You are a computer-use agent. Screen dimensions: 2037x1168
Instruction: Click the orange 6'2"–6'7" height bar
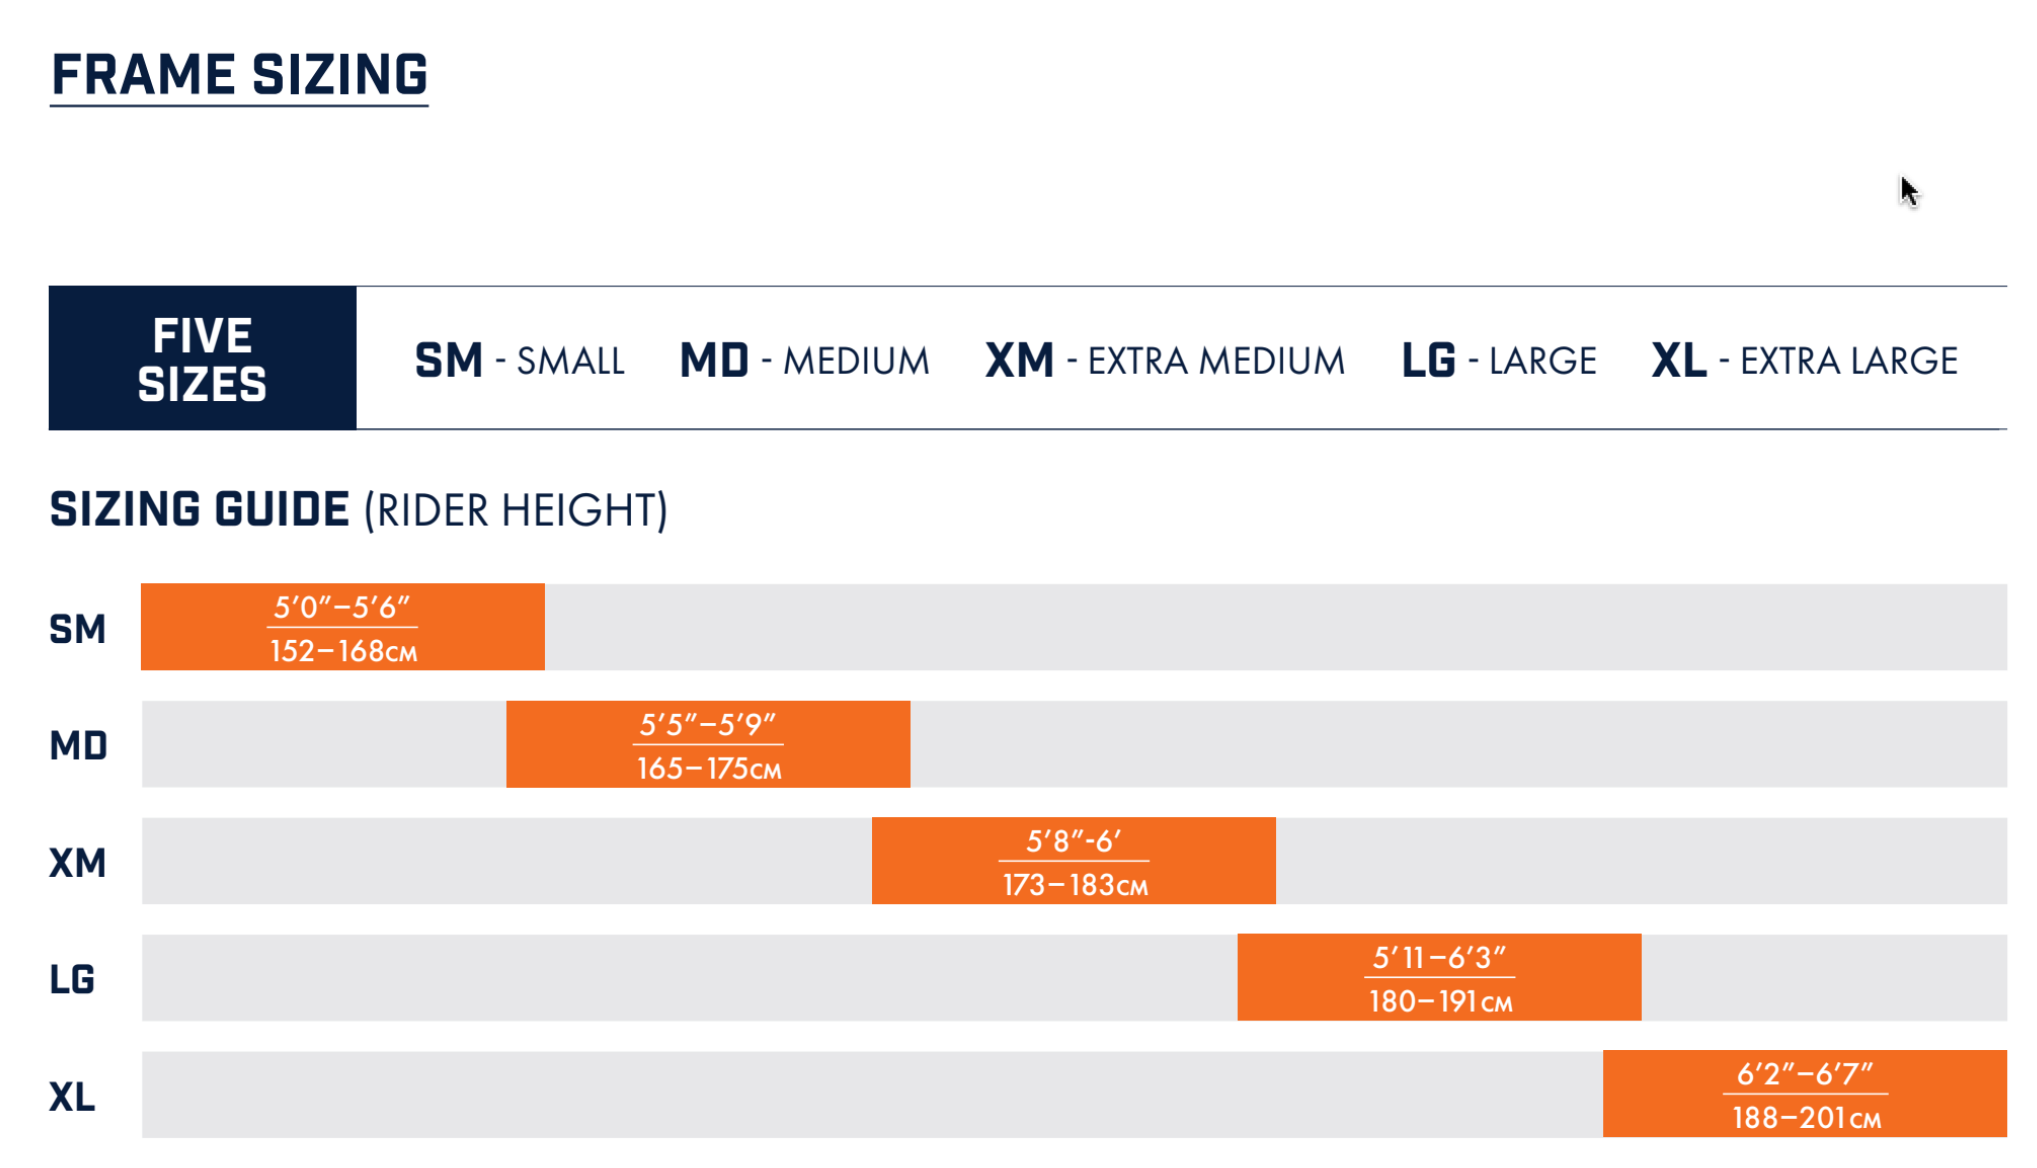pos(1804,1094)
